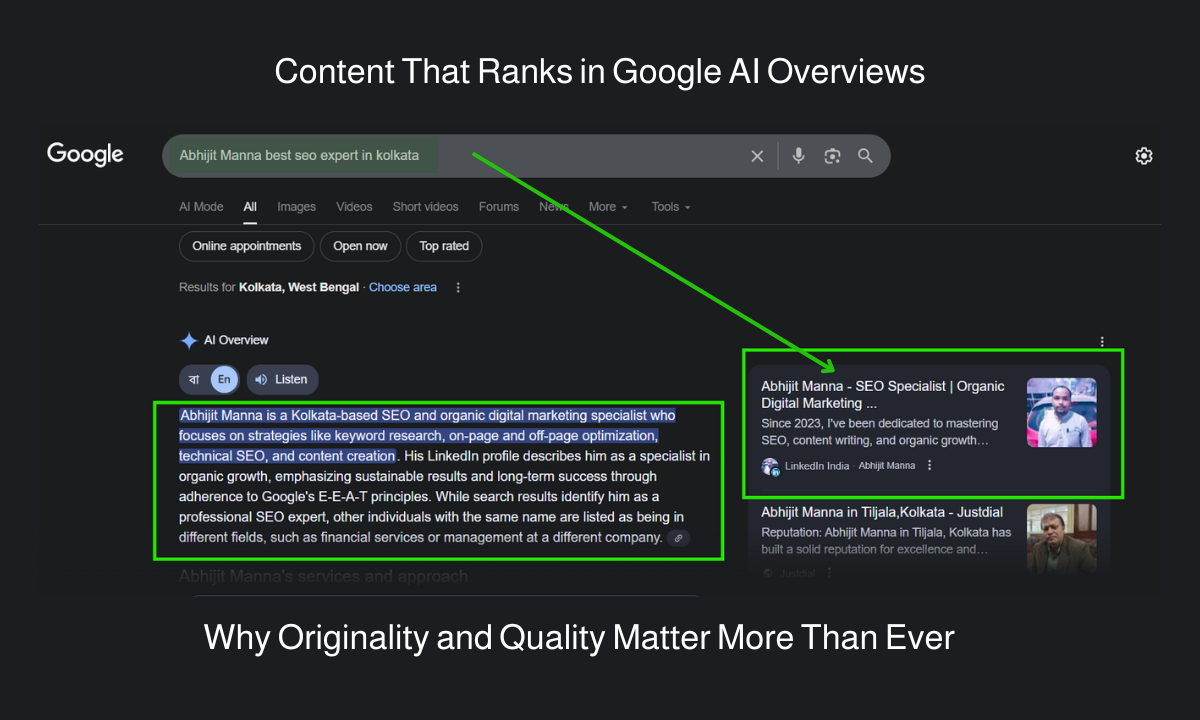This screenshot has height=720, width=1200.
Task: Open the More results dropdown
Action: 607,207
